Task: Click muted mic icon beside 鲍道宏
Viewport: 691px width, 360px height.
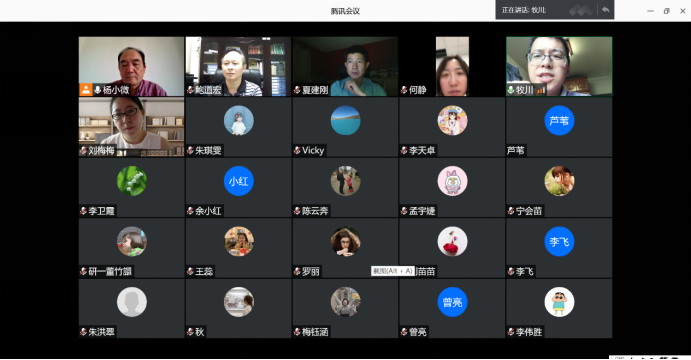Action: (190, 90)
